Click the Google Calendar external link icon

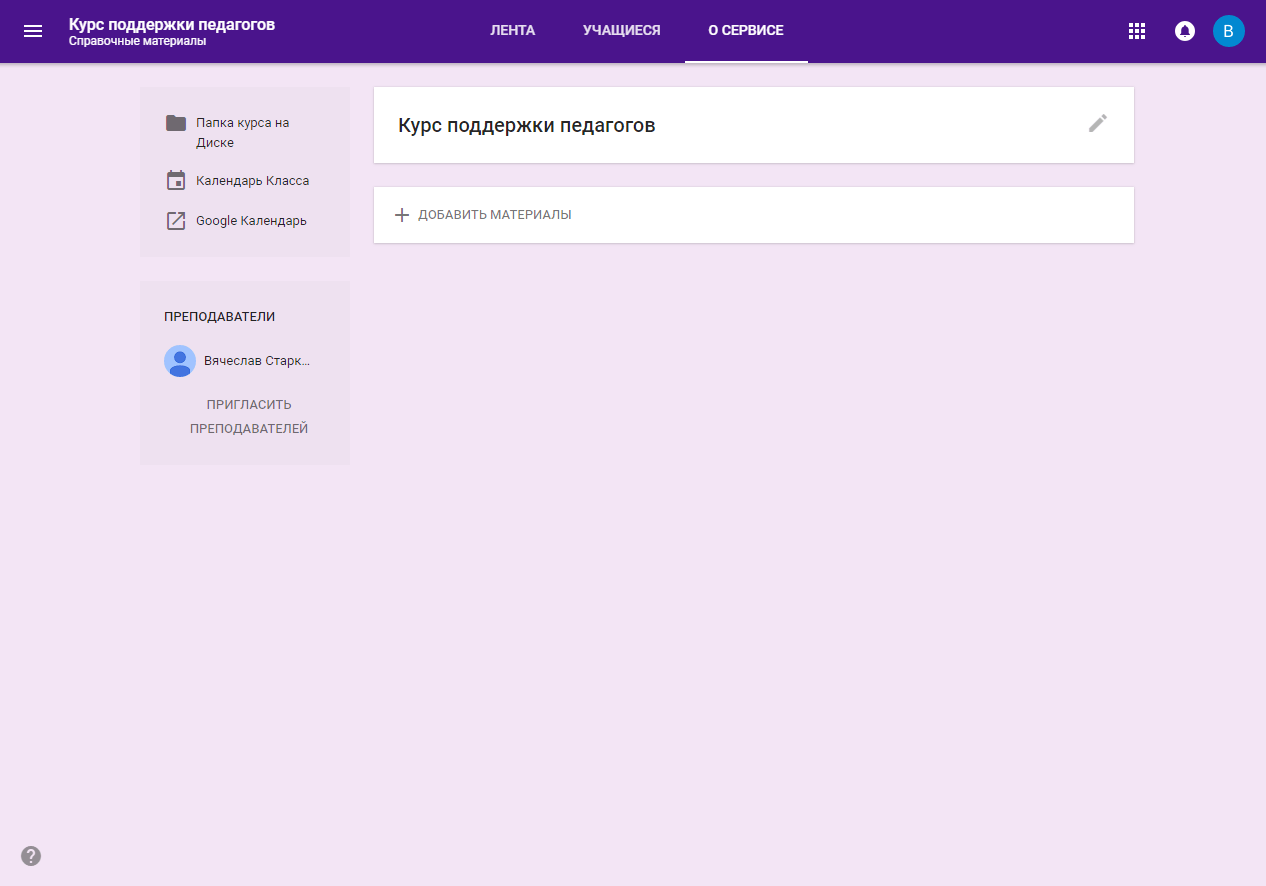tap(176, 221)
